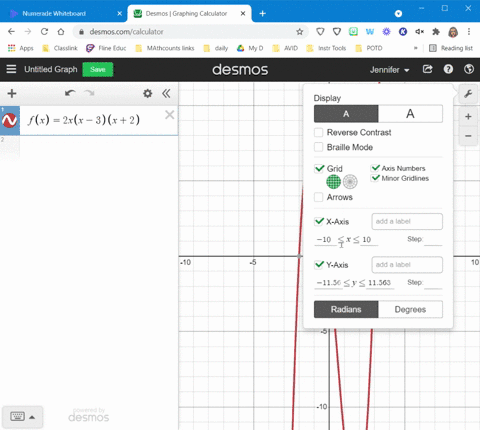This screenshot has height=430, width=480.
Task: Open Chrome three-dot menu
Action: pyautogui.click(x=469, y=32)
